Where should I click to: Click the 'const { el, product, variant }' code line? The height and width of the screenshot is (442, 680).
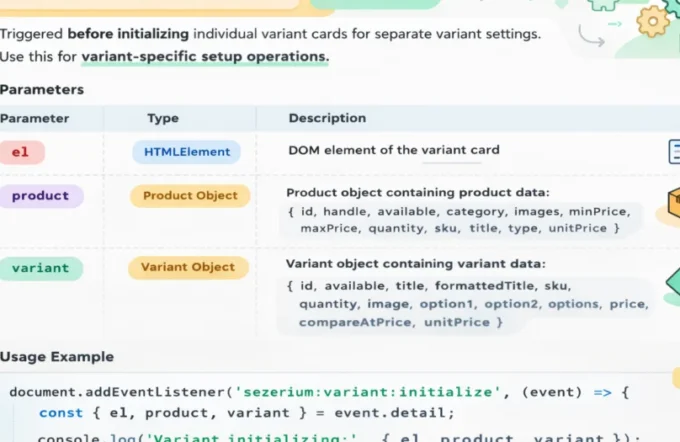(246, 413)
